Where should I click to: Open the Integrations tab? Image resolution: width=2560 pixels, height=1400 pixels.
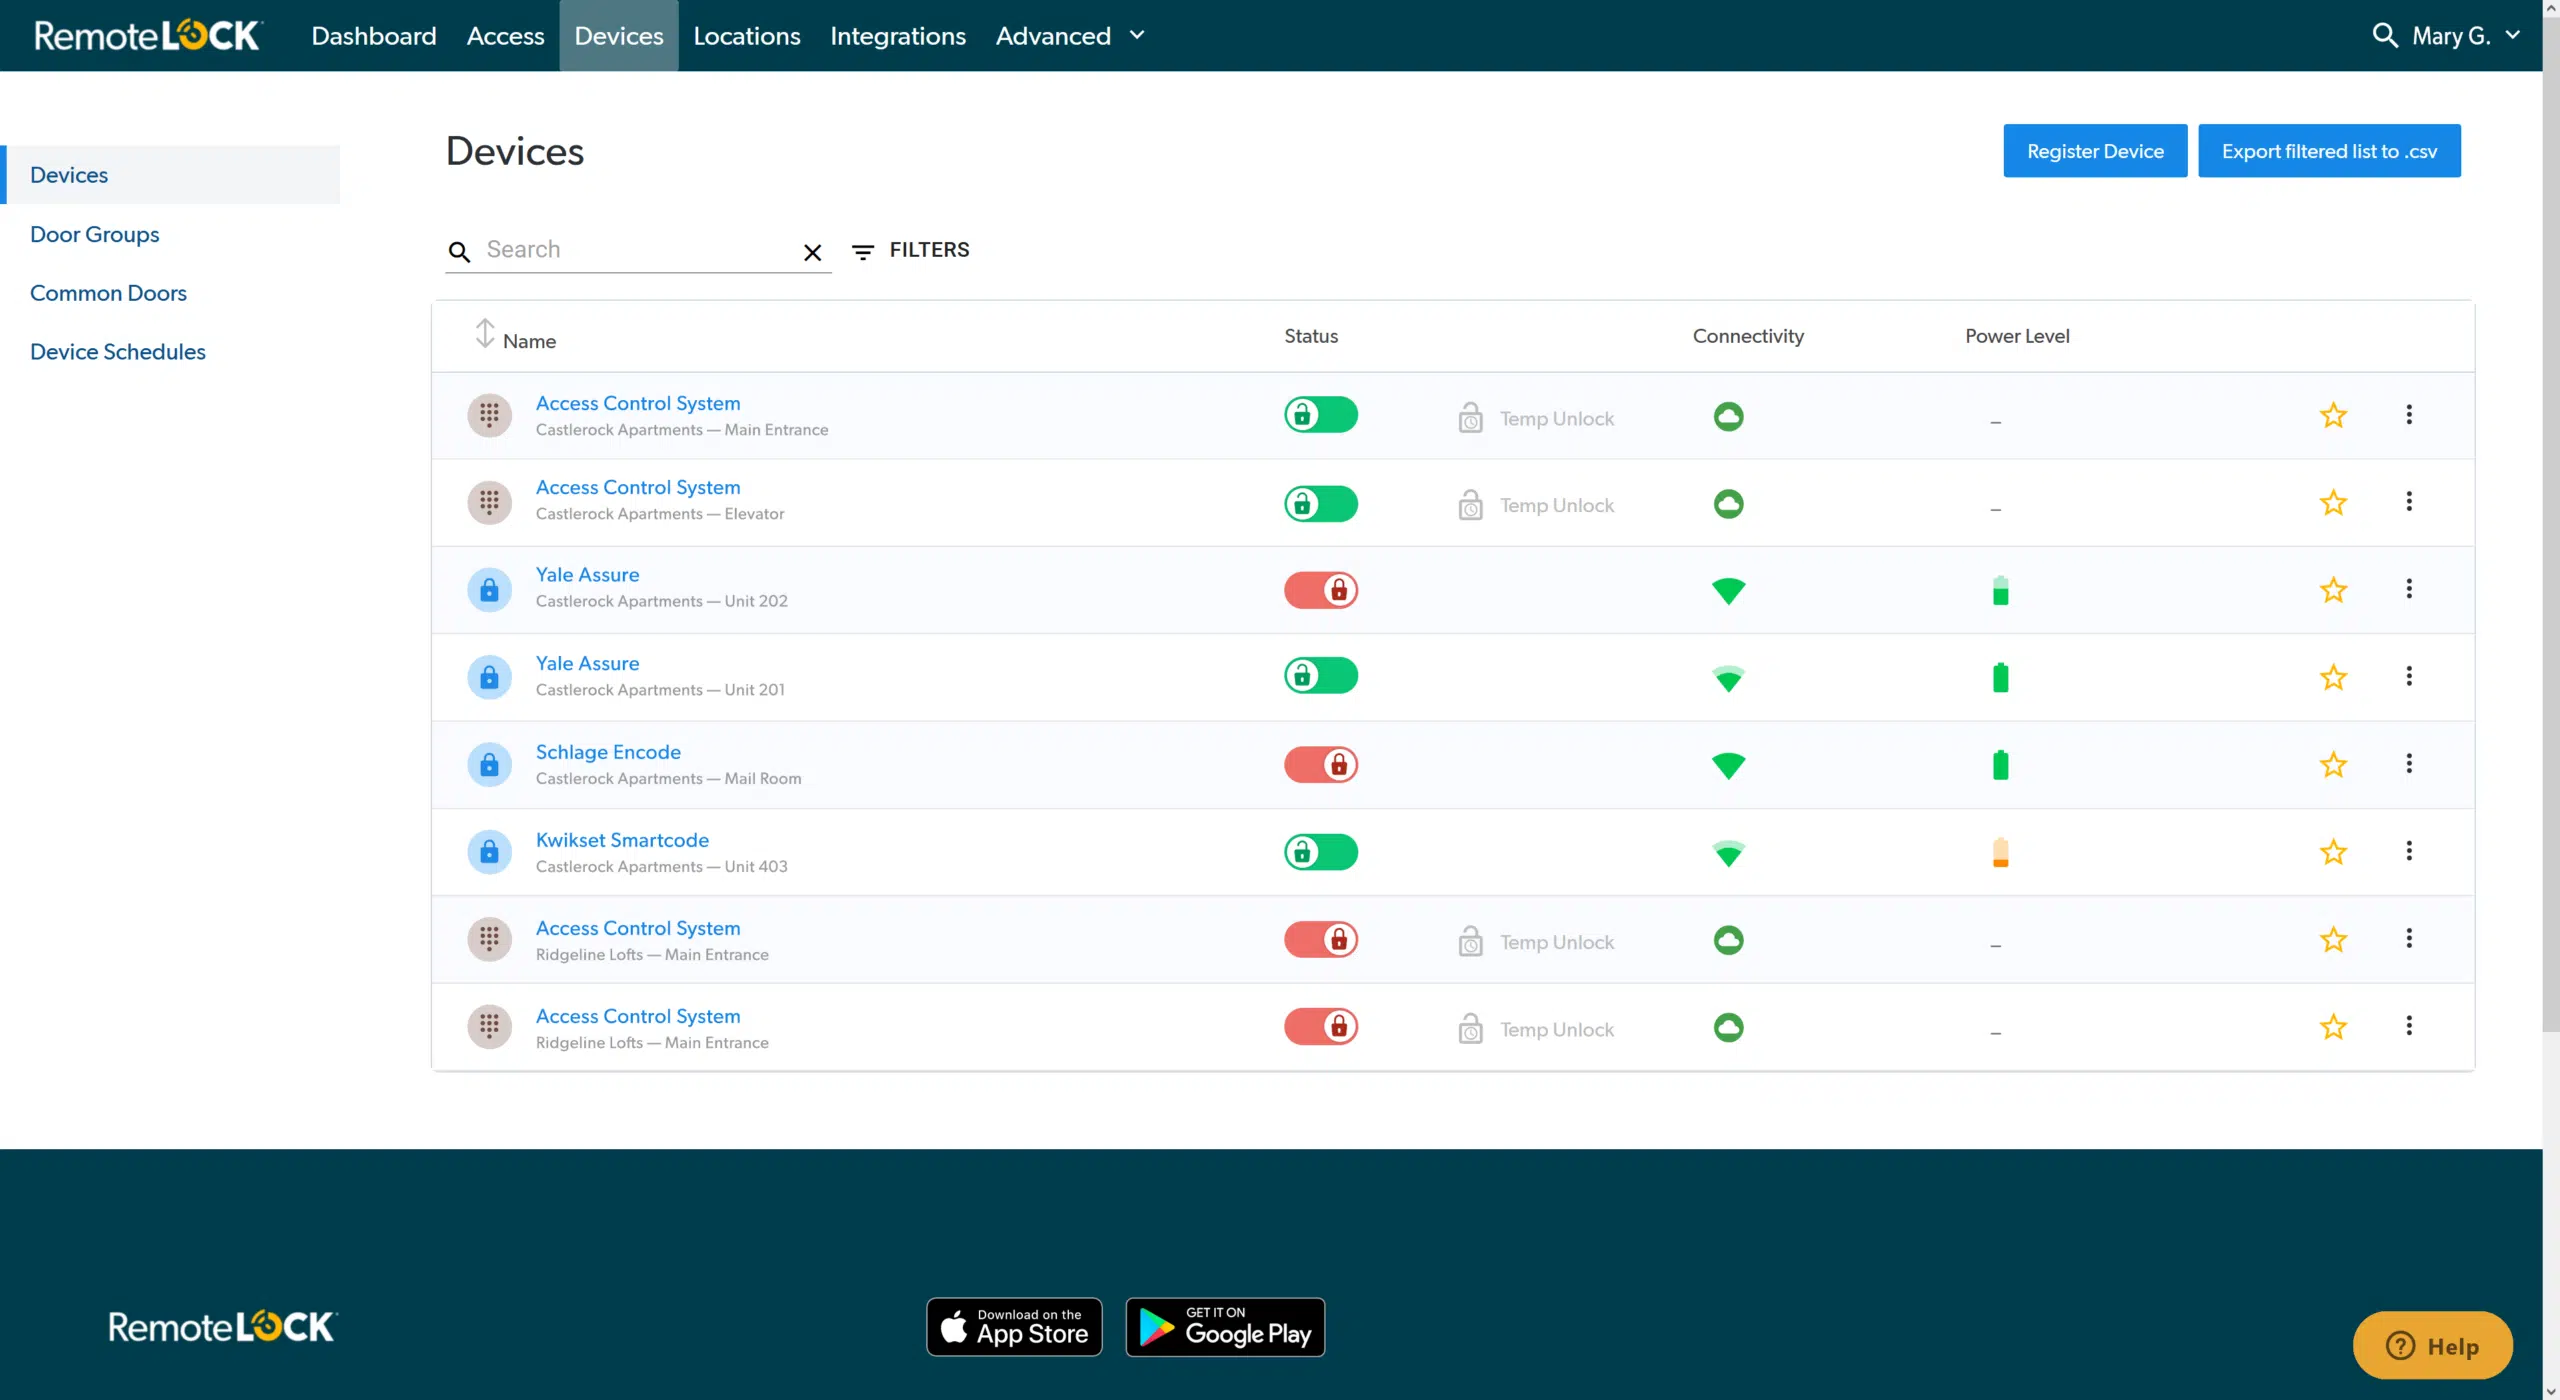(x=898, y=36)
